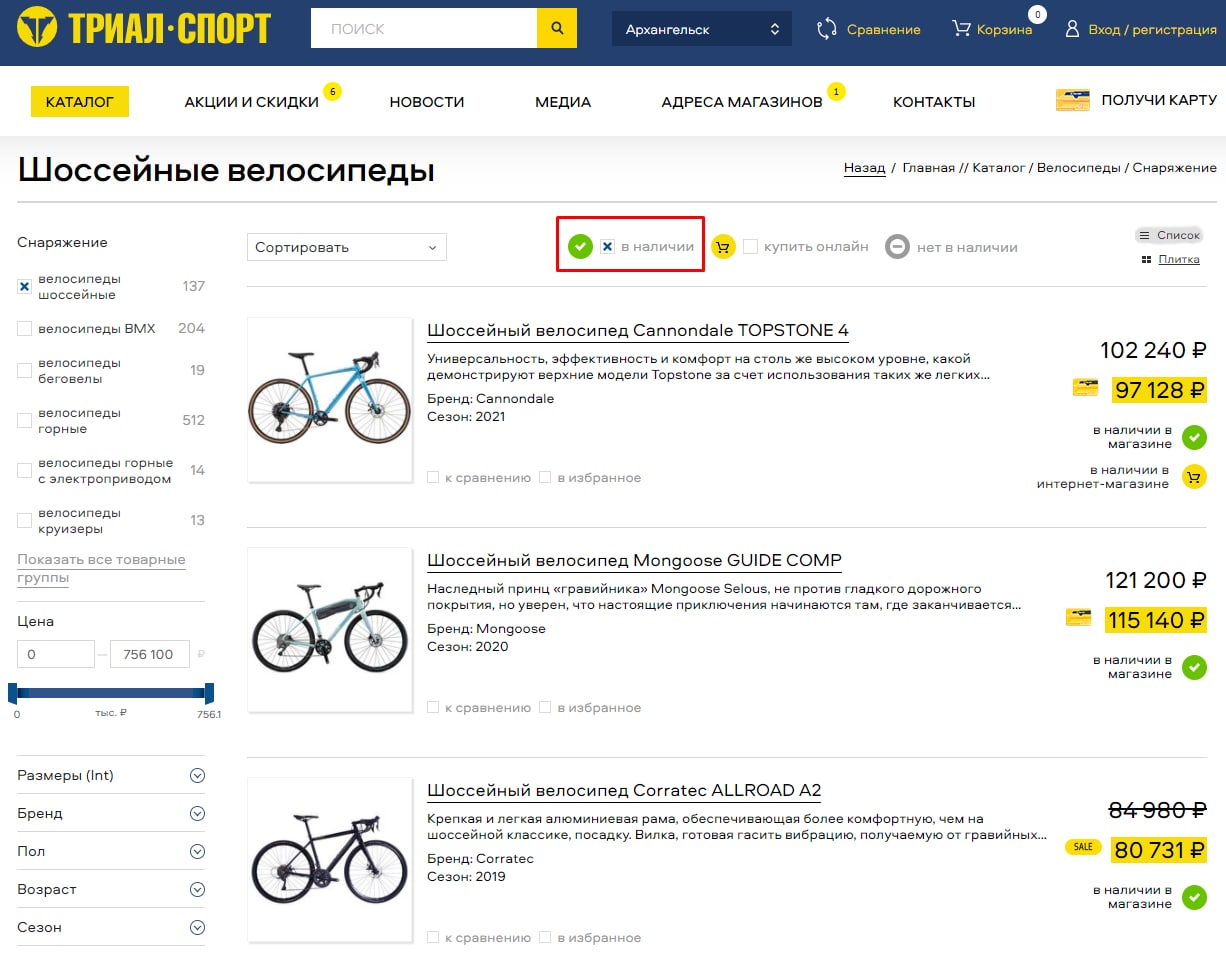Click the Велосипеды breadcrumb
The height and width of the screenshot is (956, 1226).
tap(1078, 168)
